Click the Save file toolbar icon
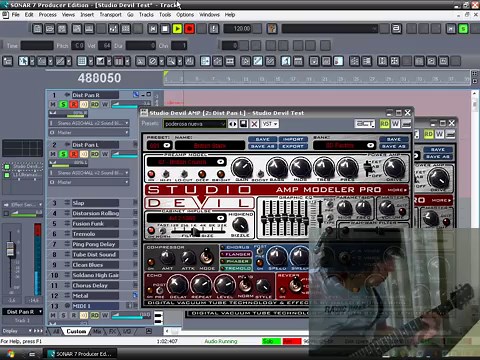 (x=62, y=29)
